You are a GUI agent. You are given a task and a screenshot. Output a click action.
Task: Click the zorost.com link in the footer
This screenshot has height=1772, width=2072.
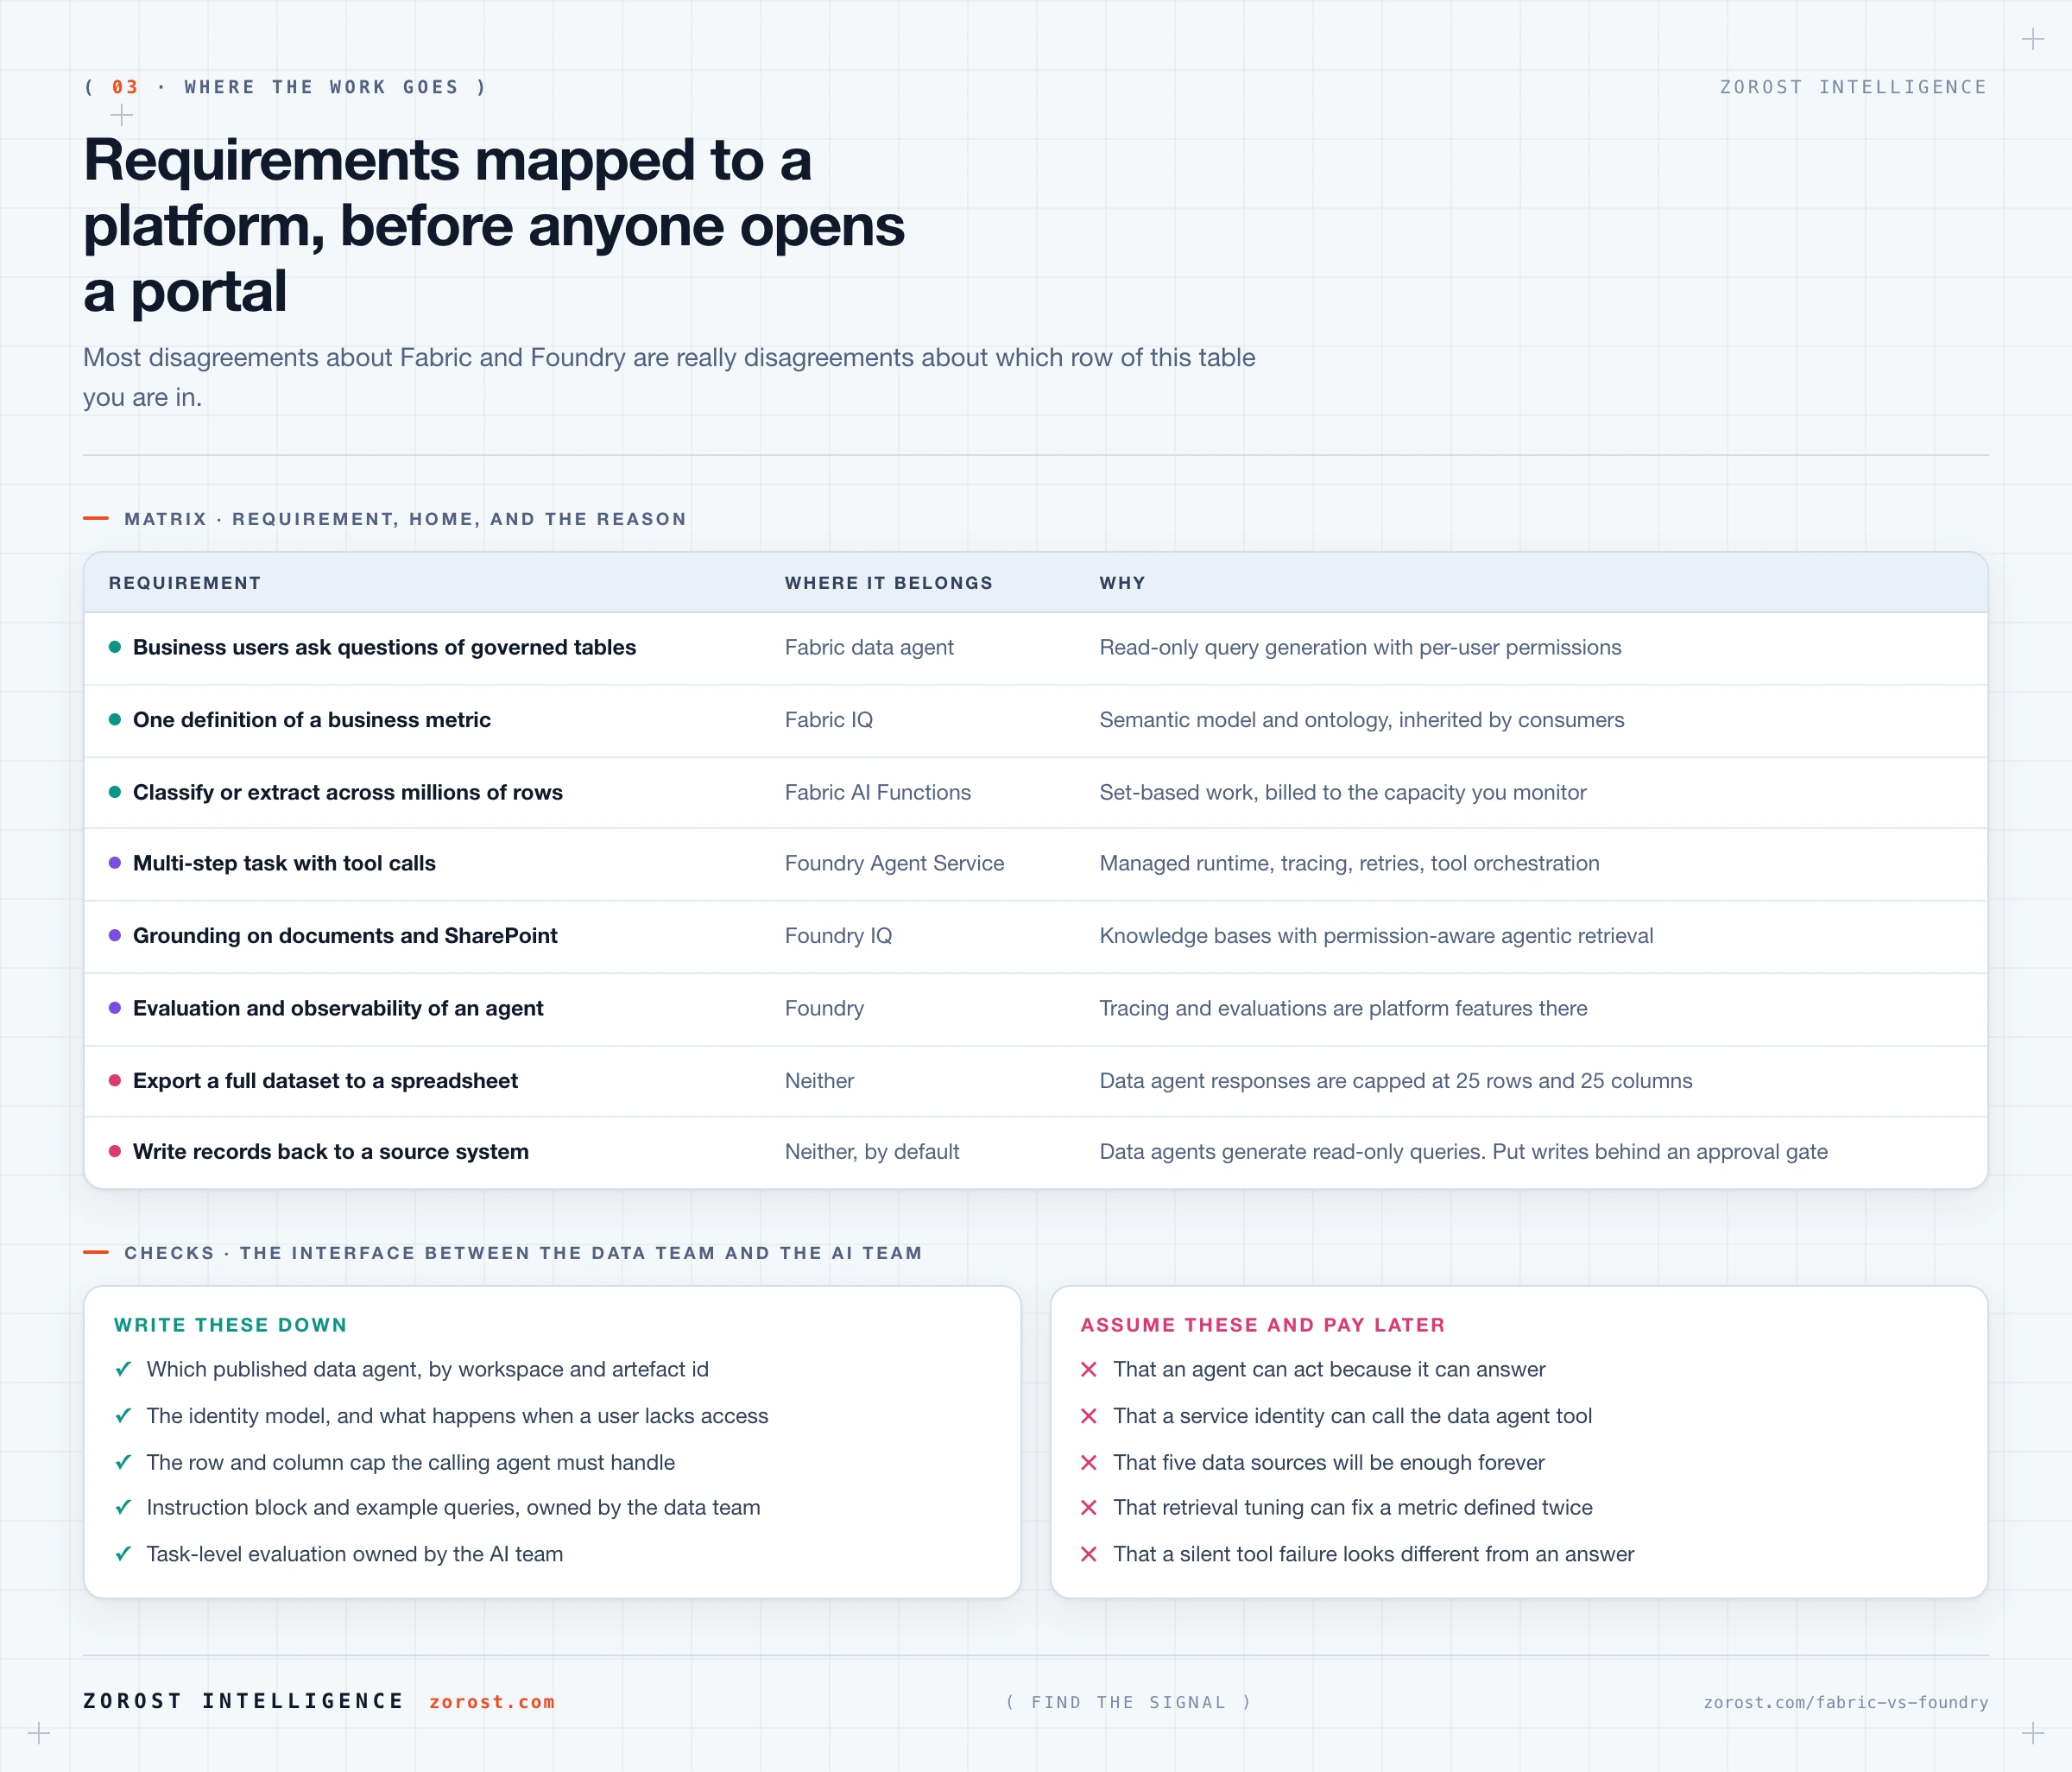pyautogui.click(x=491, y=1702)
